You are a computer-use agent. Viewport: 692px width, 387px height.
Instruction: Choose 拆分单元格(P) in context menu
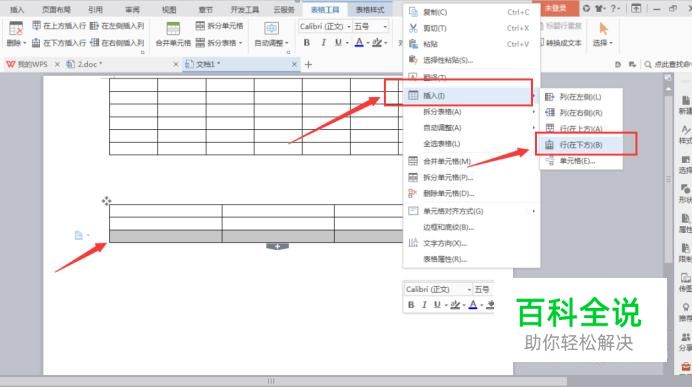pyautogui.click(x=470, y=177)
